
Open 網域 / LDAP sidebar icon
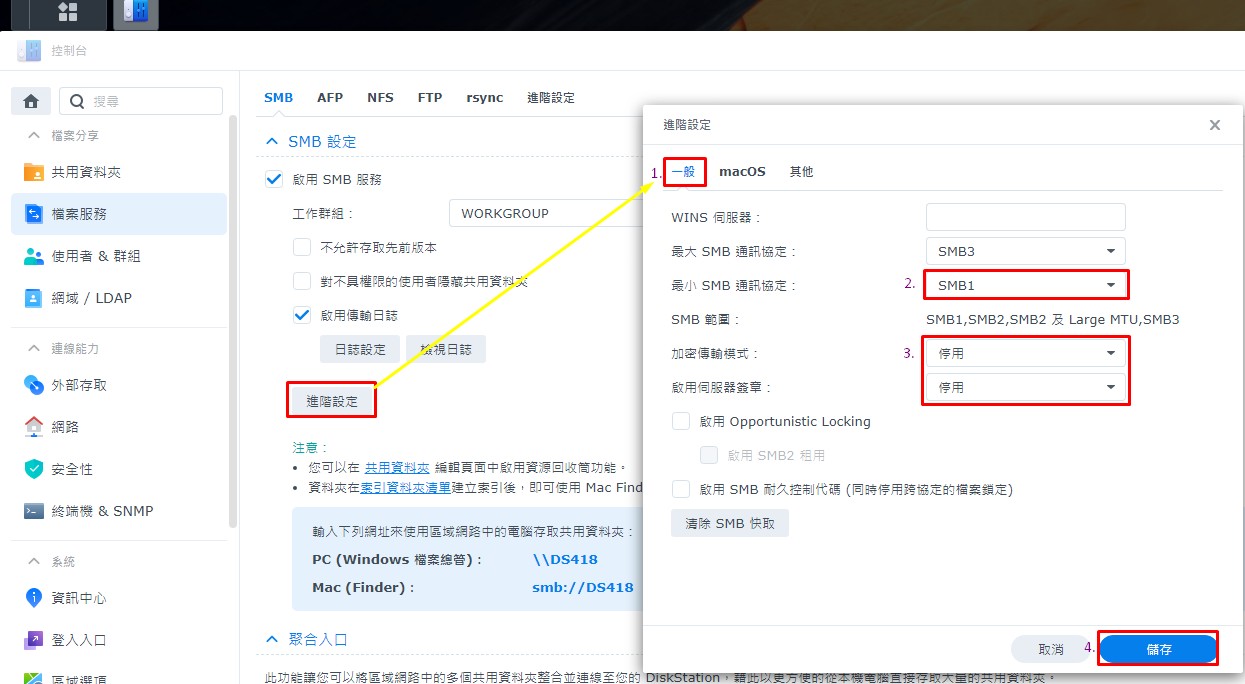(x=34, y=298)
